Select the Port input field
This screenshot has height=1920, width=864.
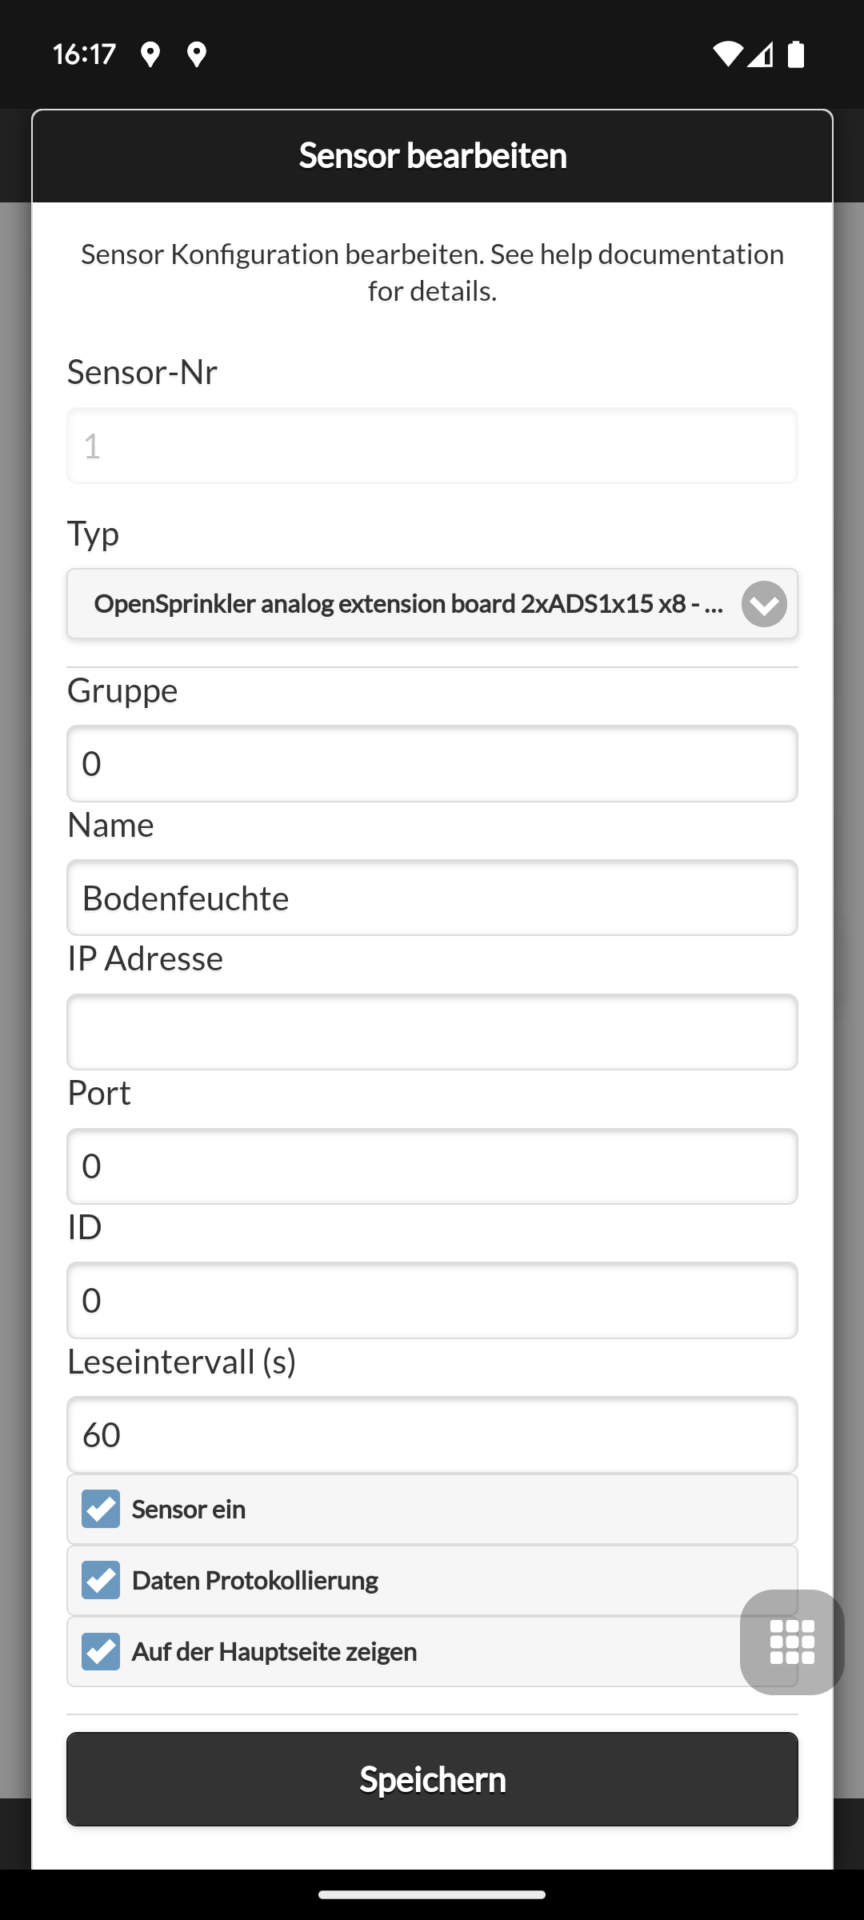(x=432, y=1166)
